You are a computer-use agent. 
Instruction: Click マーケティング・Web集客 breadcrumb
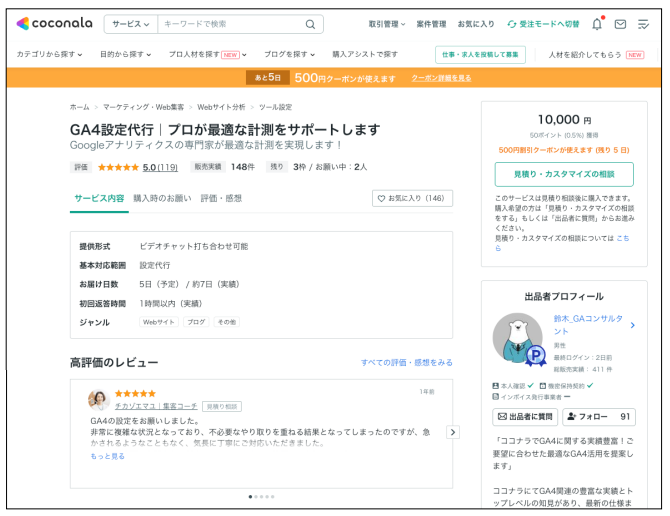[143, 107]
